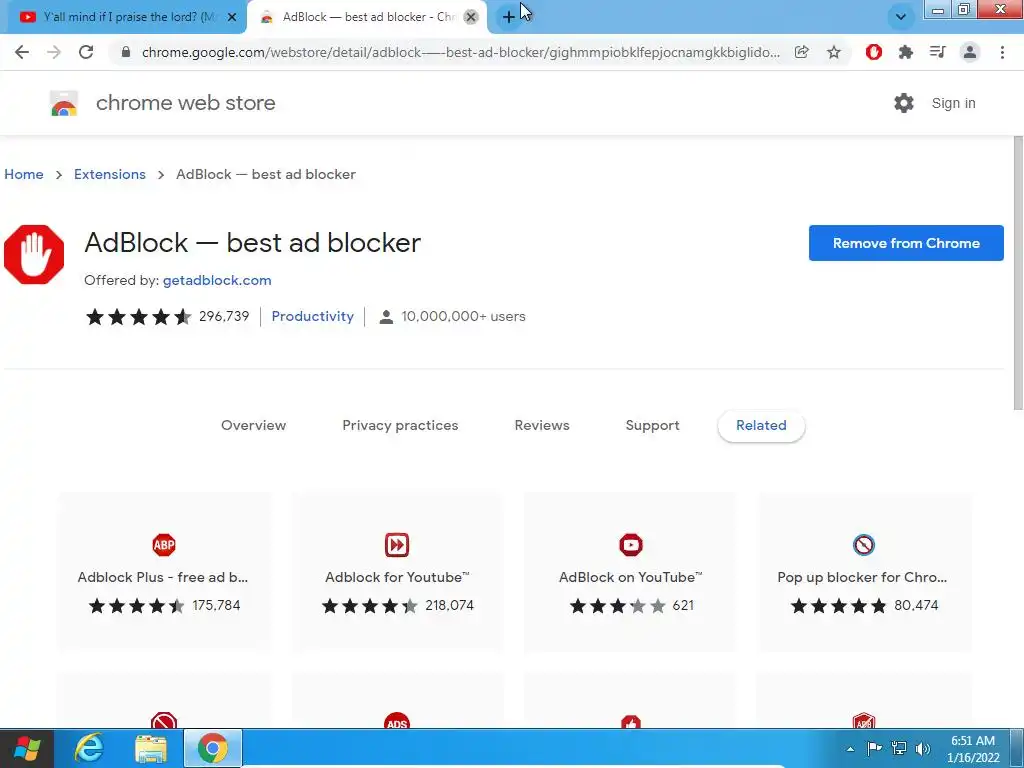
Task: Click the page vertical scrollbar
Action: click(1017, 273)
